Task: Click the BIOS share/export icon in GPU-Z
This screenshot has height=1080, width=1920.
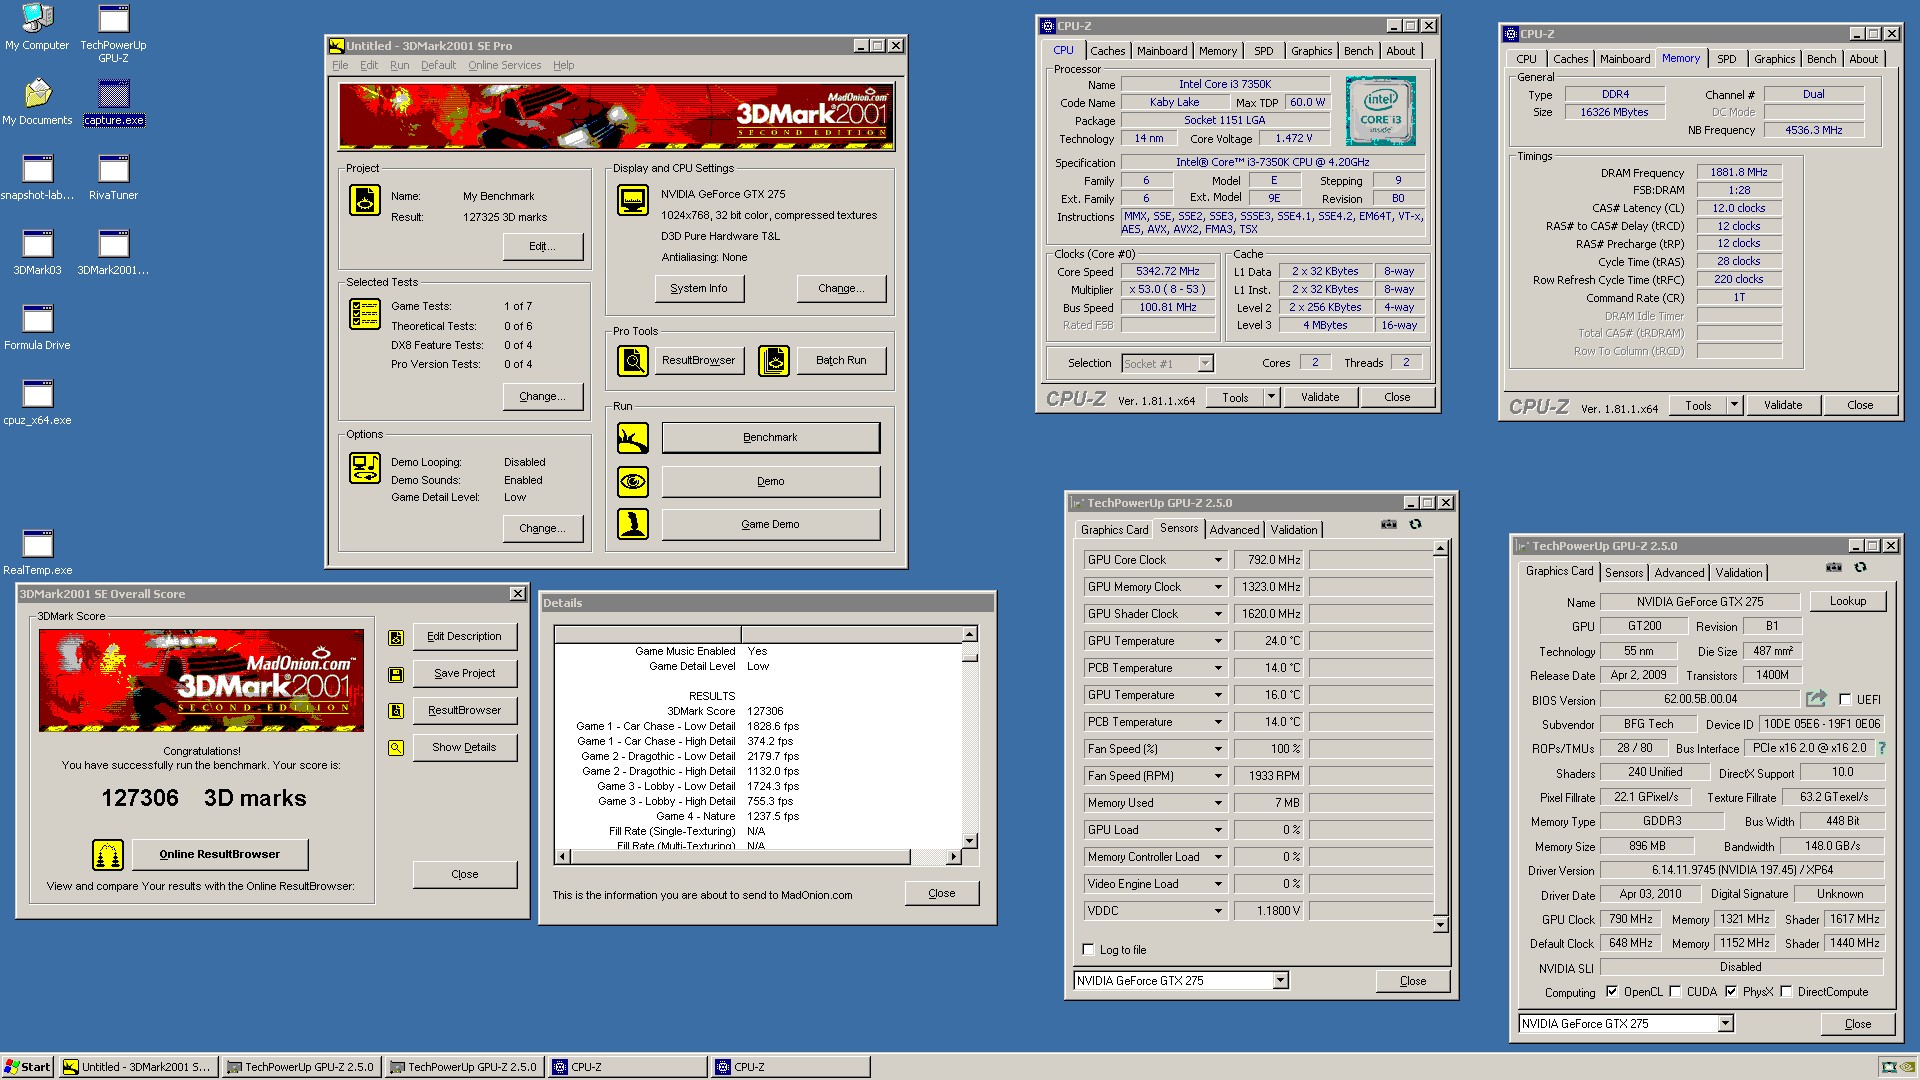Action: click(x=1816, y=699)
